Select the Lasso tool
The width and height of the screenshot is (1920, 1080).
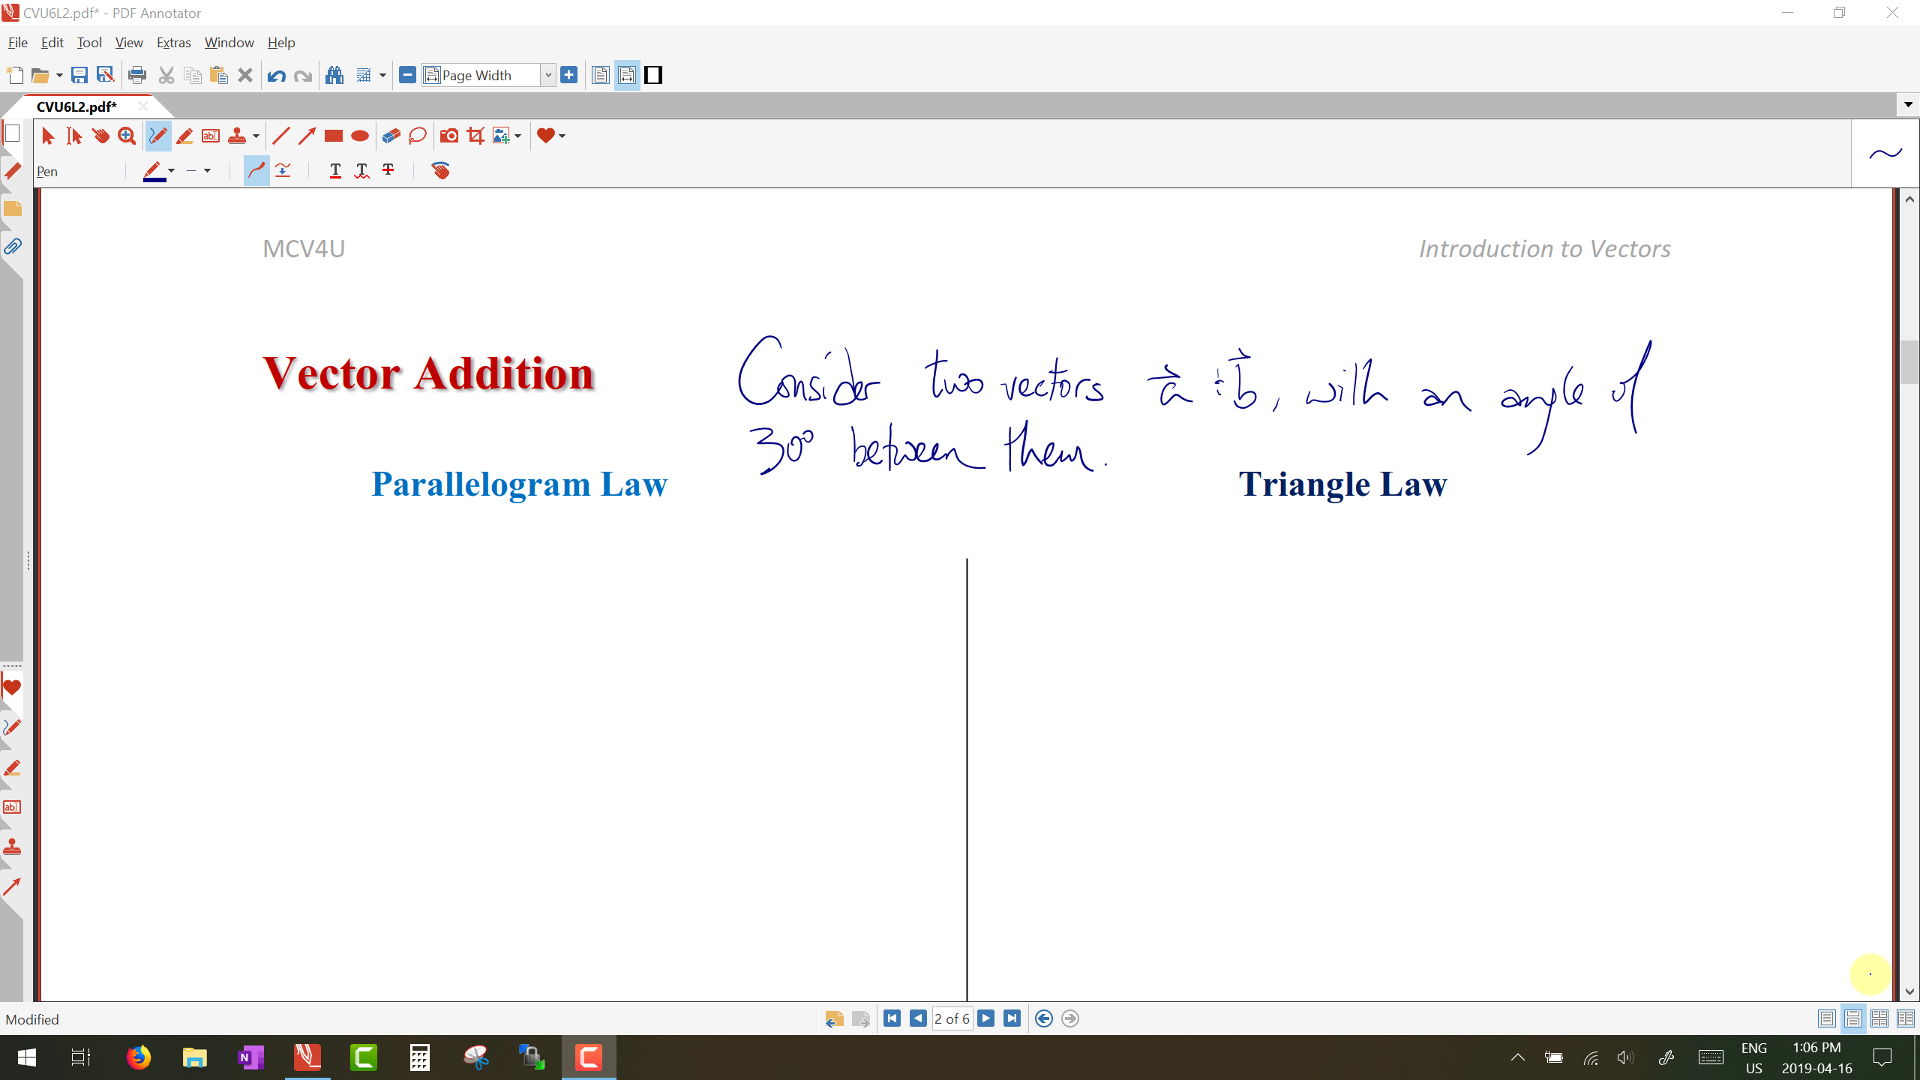[x=418, y=136]
